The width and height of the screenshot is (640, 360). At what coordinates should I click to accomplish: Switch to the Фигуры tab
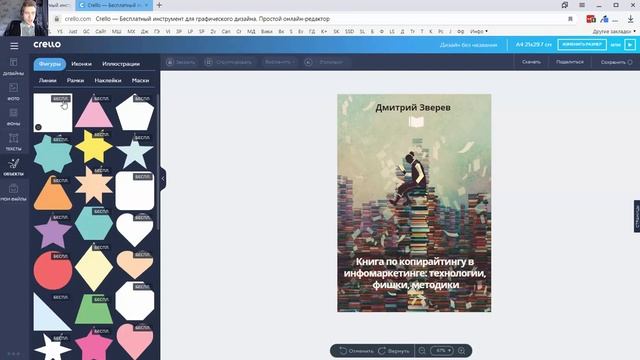50,64
